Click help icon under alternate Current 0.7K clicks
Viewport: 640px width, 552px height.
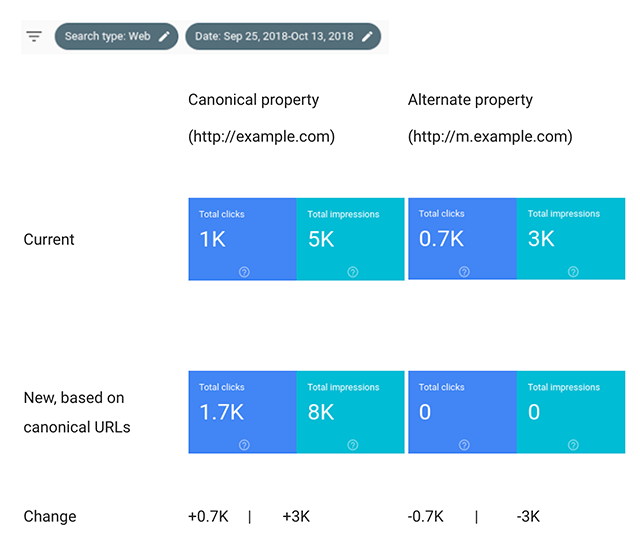(x=463, y=272)
